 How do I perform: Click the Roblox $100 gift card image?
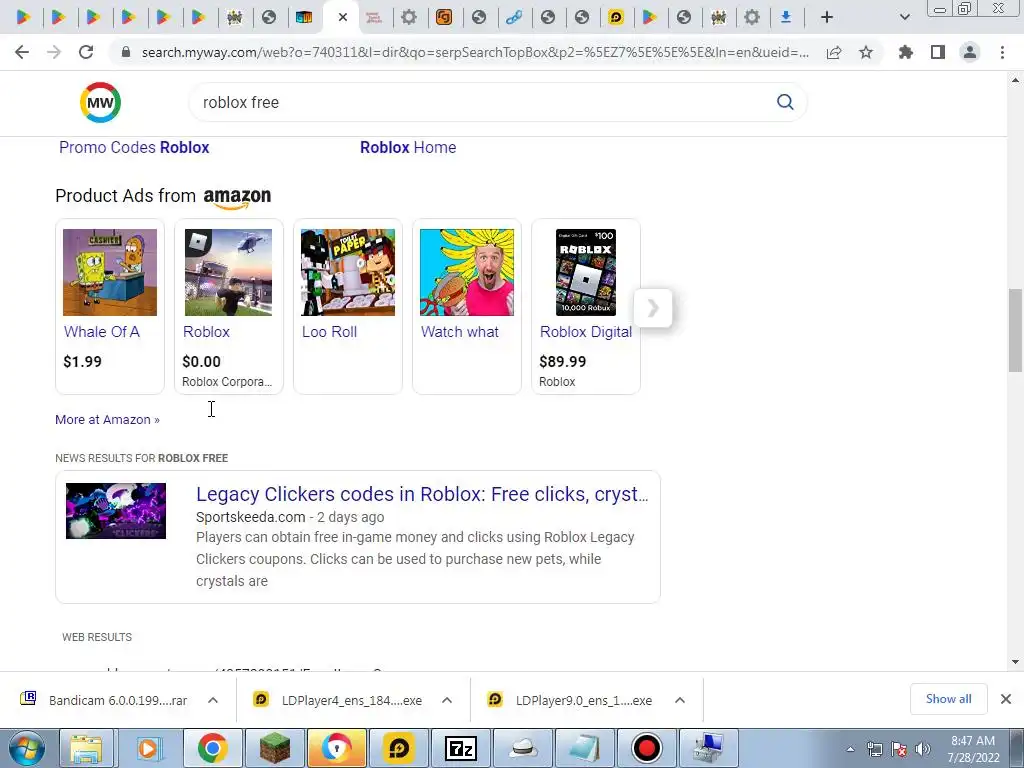586,272
